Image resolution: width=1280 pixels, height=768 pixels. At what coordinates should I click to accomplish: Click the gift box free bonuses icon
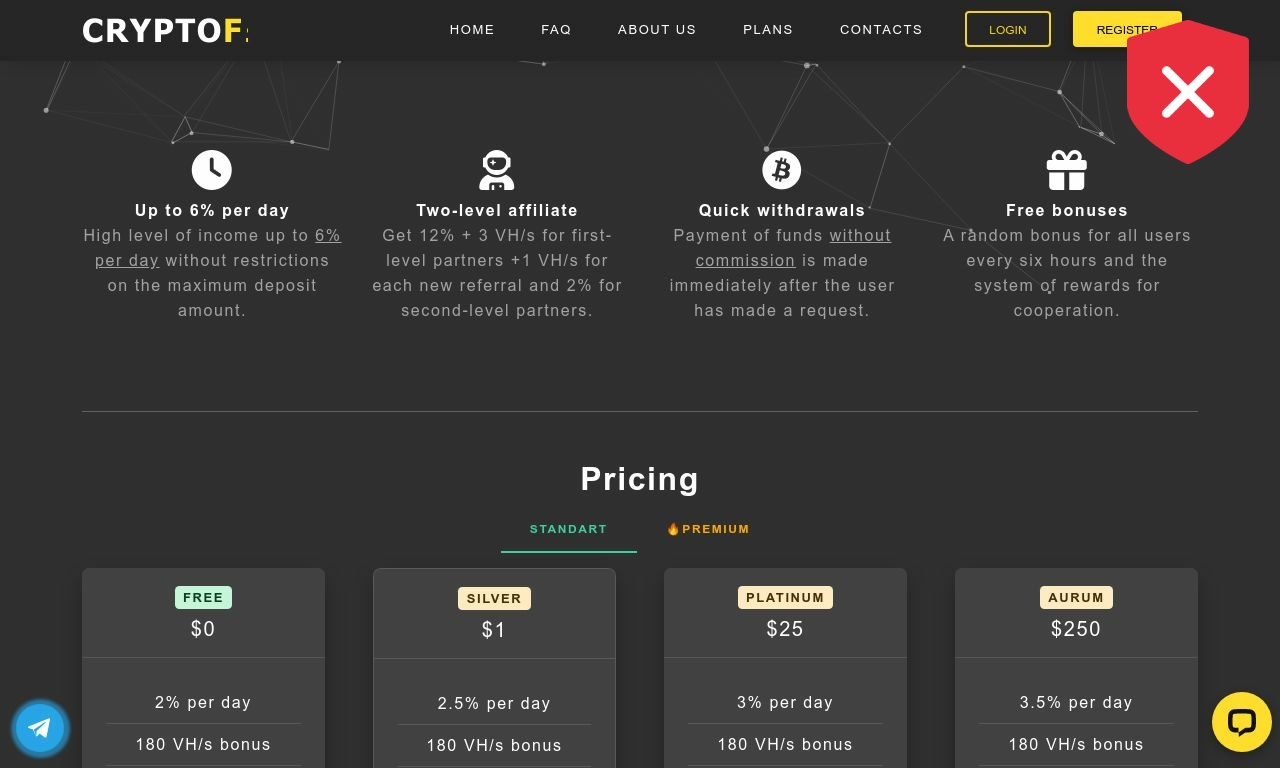pyautogui.click(x=1067, y=170)
